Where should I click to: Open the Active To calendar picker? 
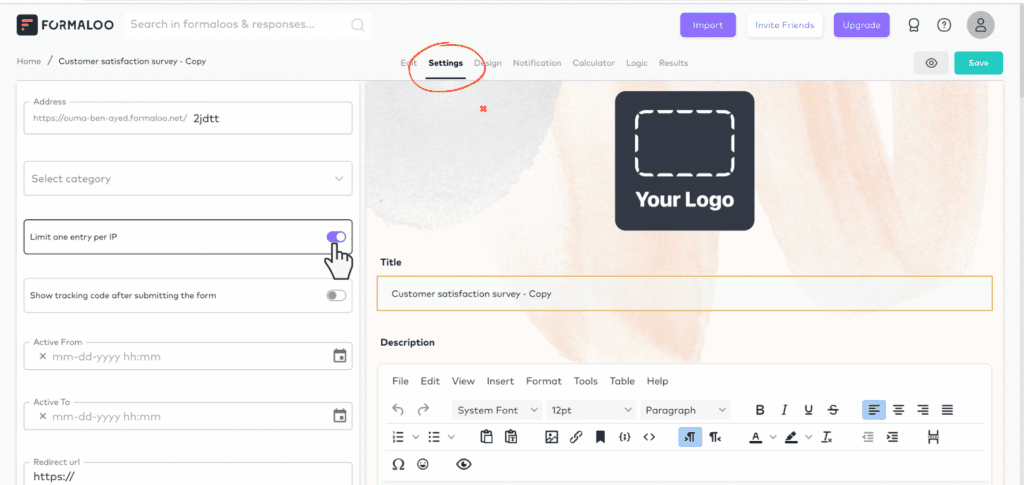(x=340, y=416)
